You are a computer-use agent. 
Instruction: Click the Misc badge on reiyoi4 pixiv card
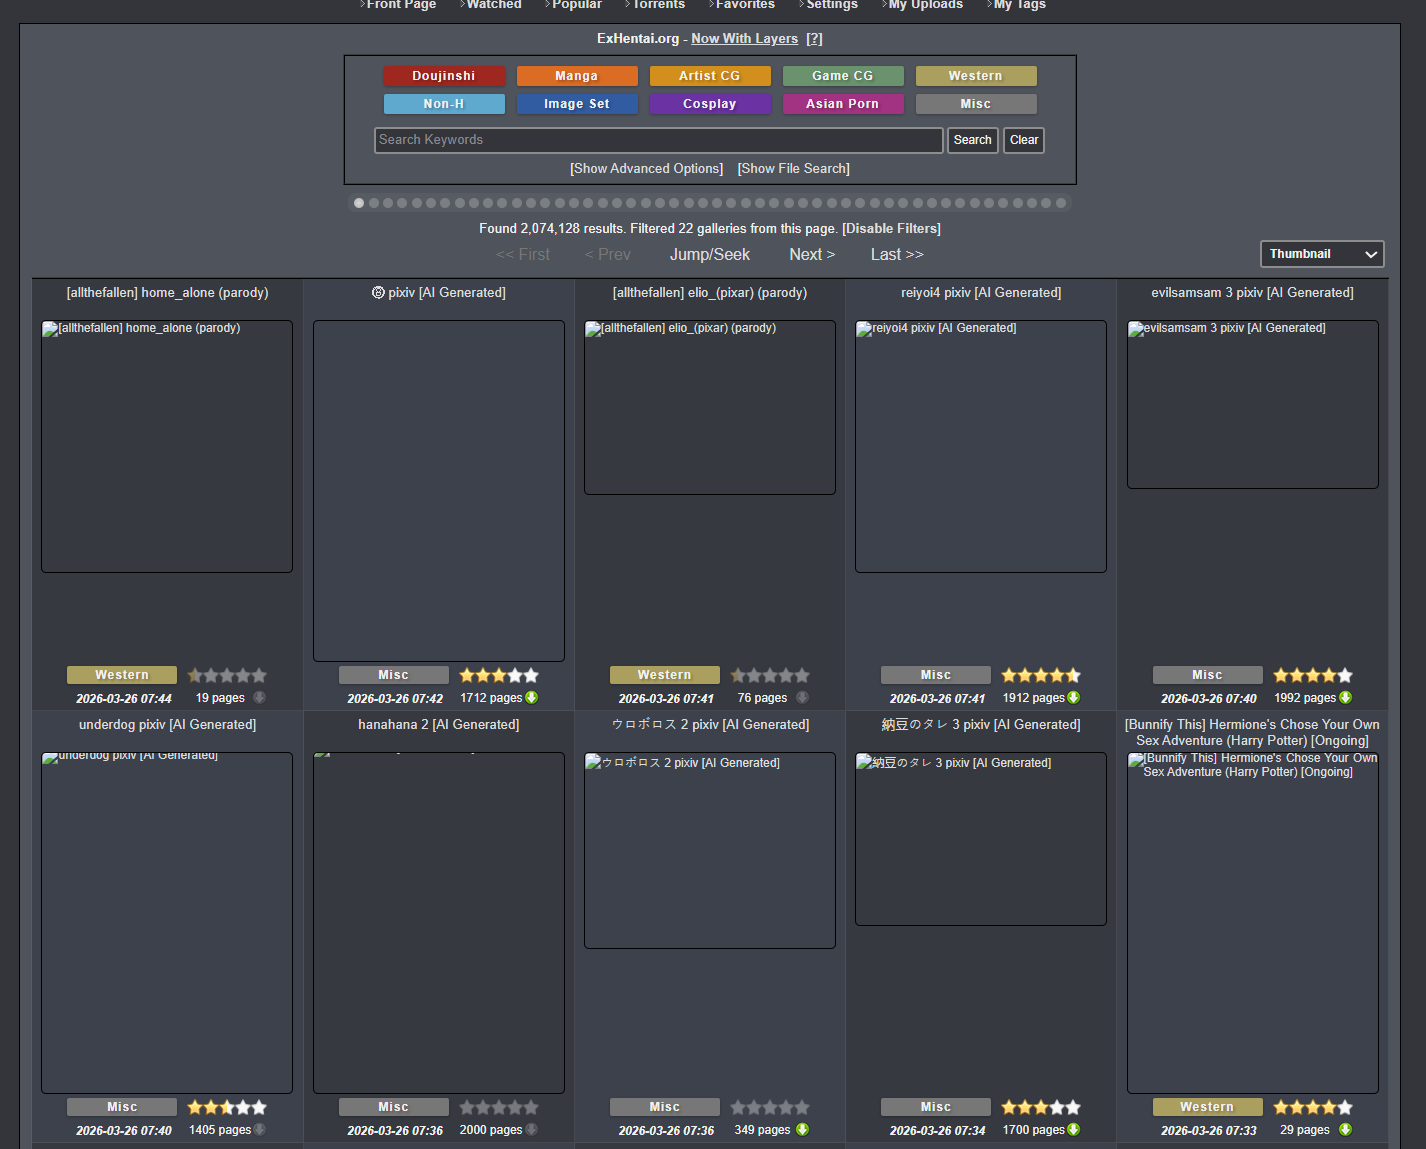pos(936,675)
